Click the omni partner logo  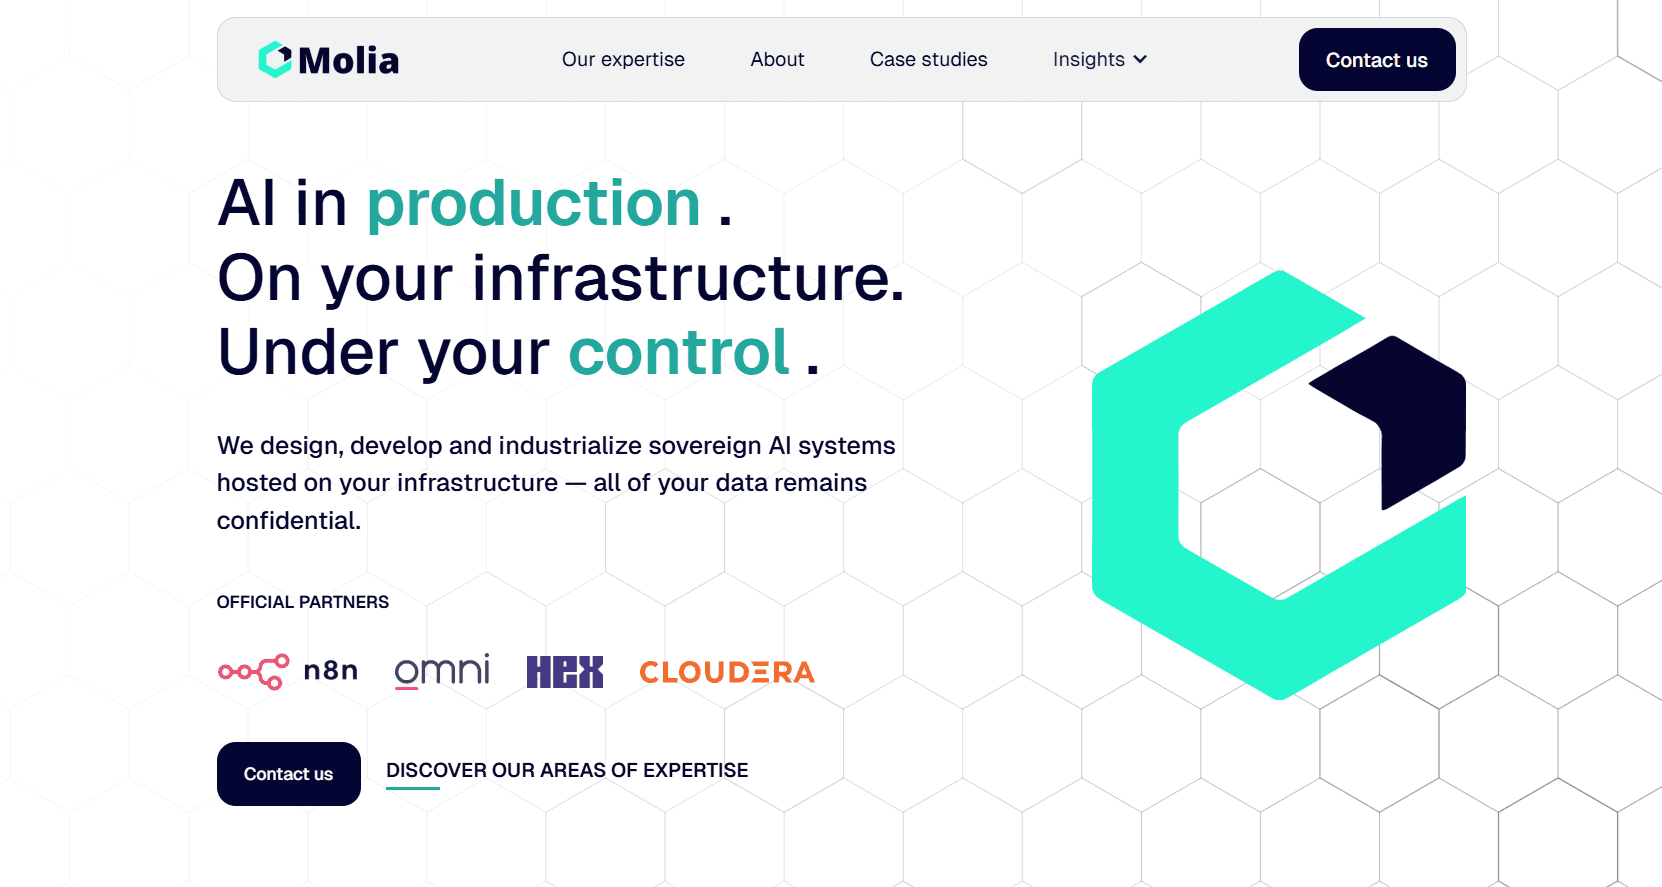442,671
